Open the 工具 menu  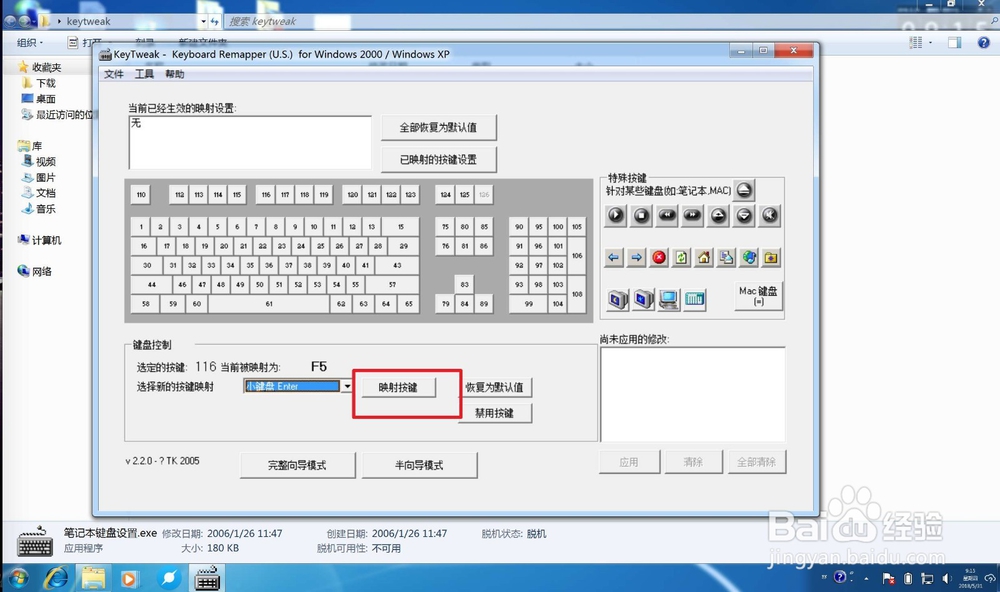tap(144, 74)
